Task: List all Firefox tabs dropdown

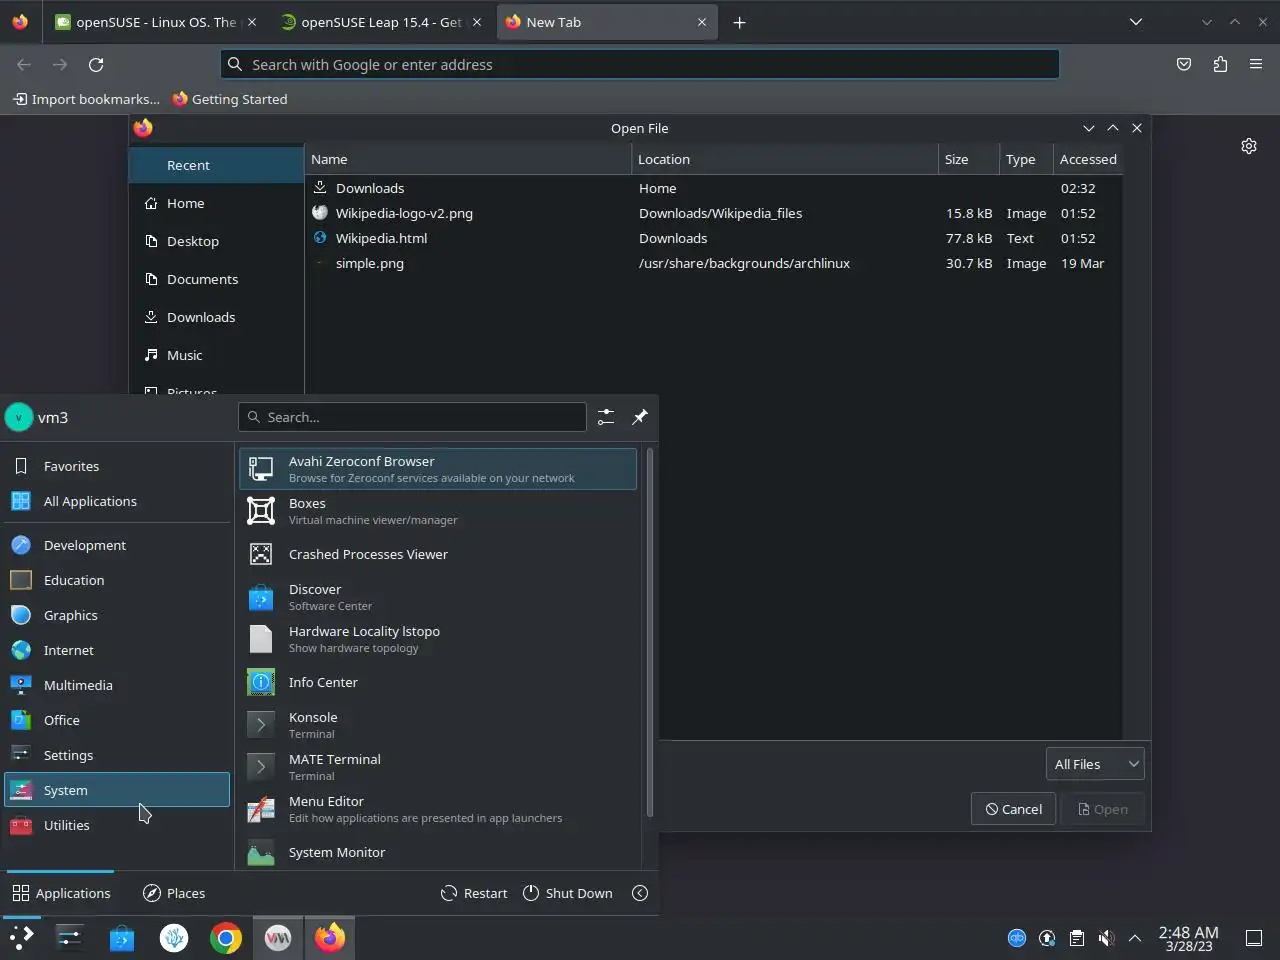Action: 1136,22
